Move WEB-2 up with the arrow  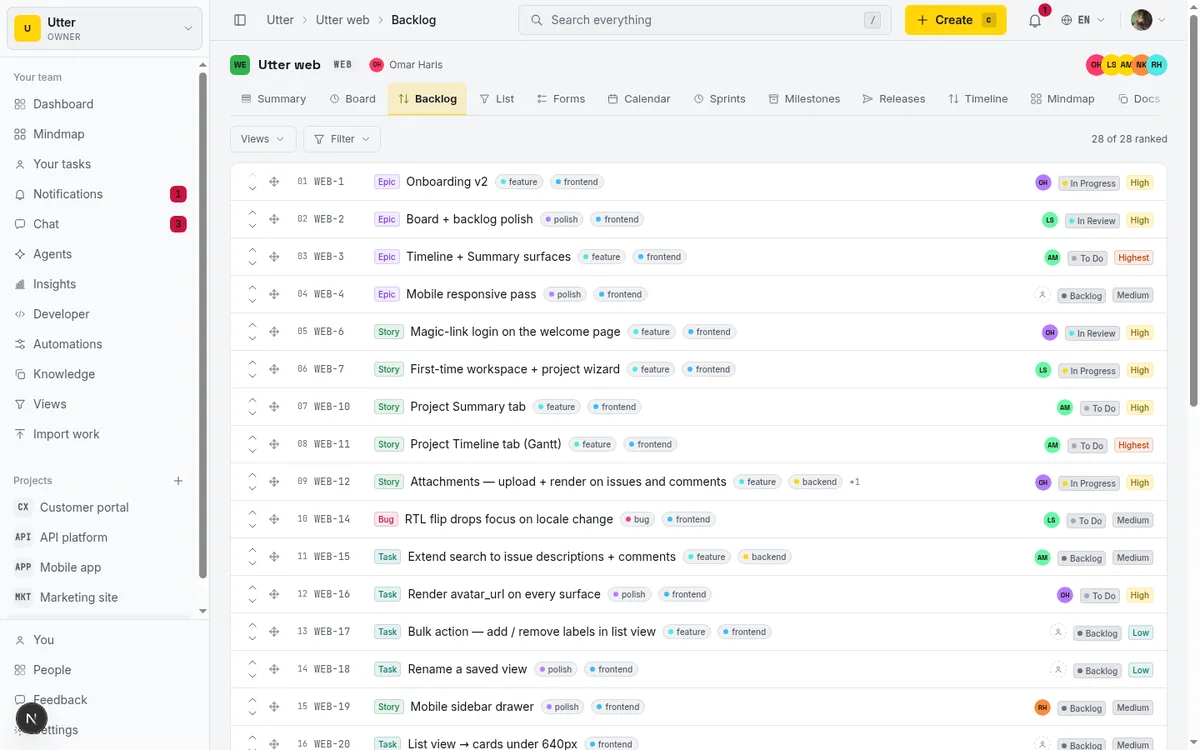tap(252, 214)
